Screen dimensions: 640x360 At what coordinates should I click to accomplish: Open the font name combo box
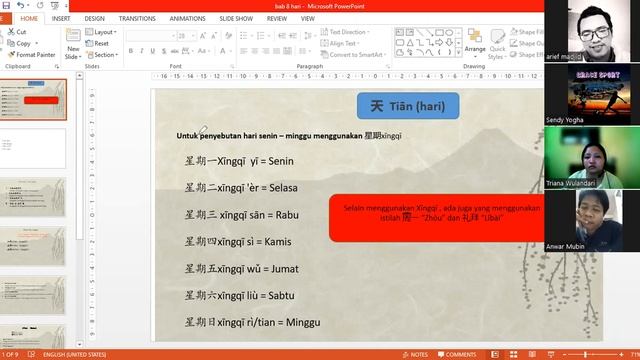point(151,36)
